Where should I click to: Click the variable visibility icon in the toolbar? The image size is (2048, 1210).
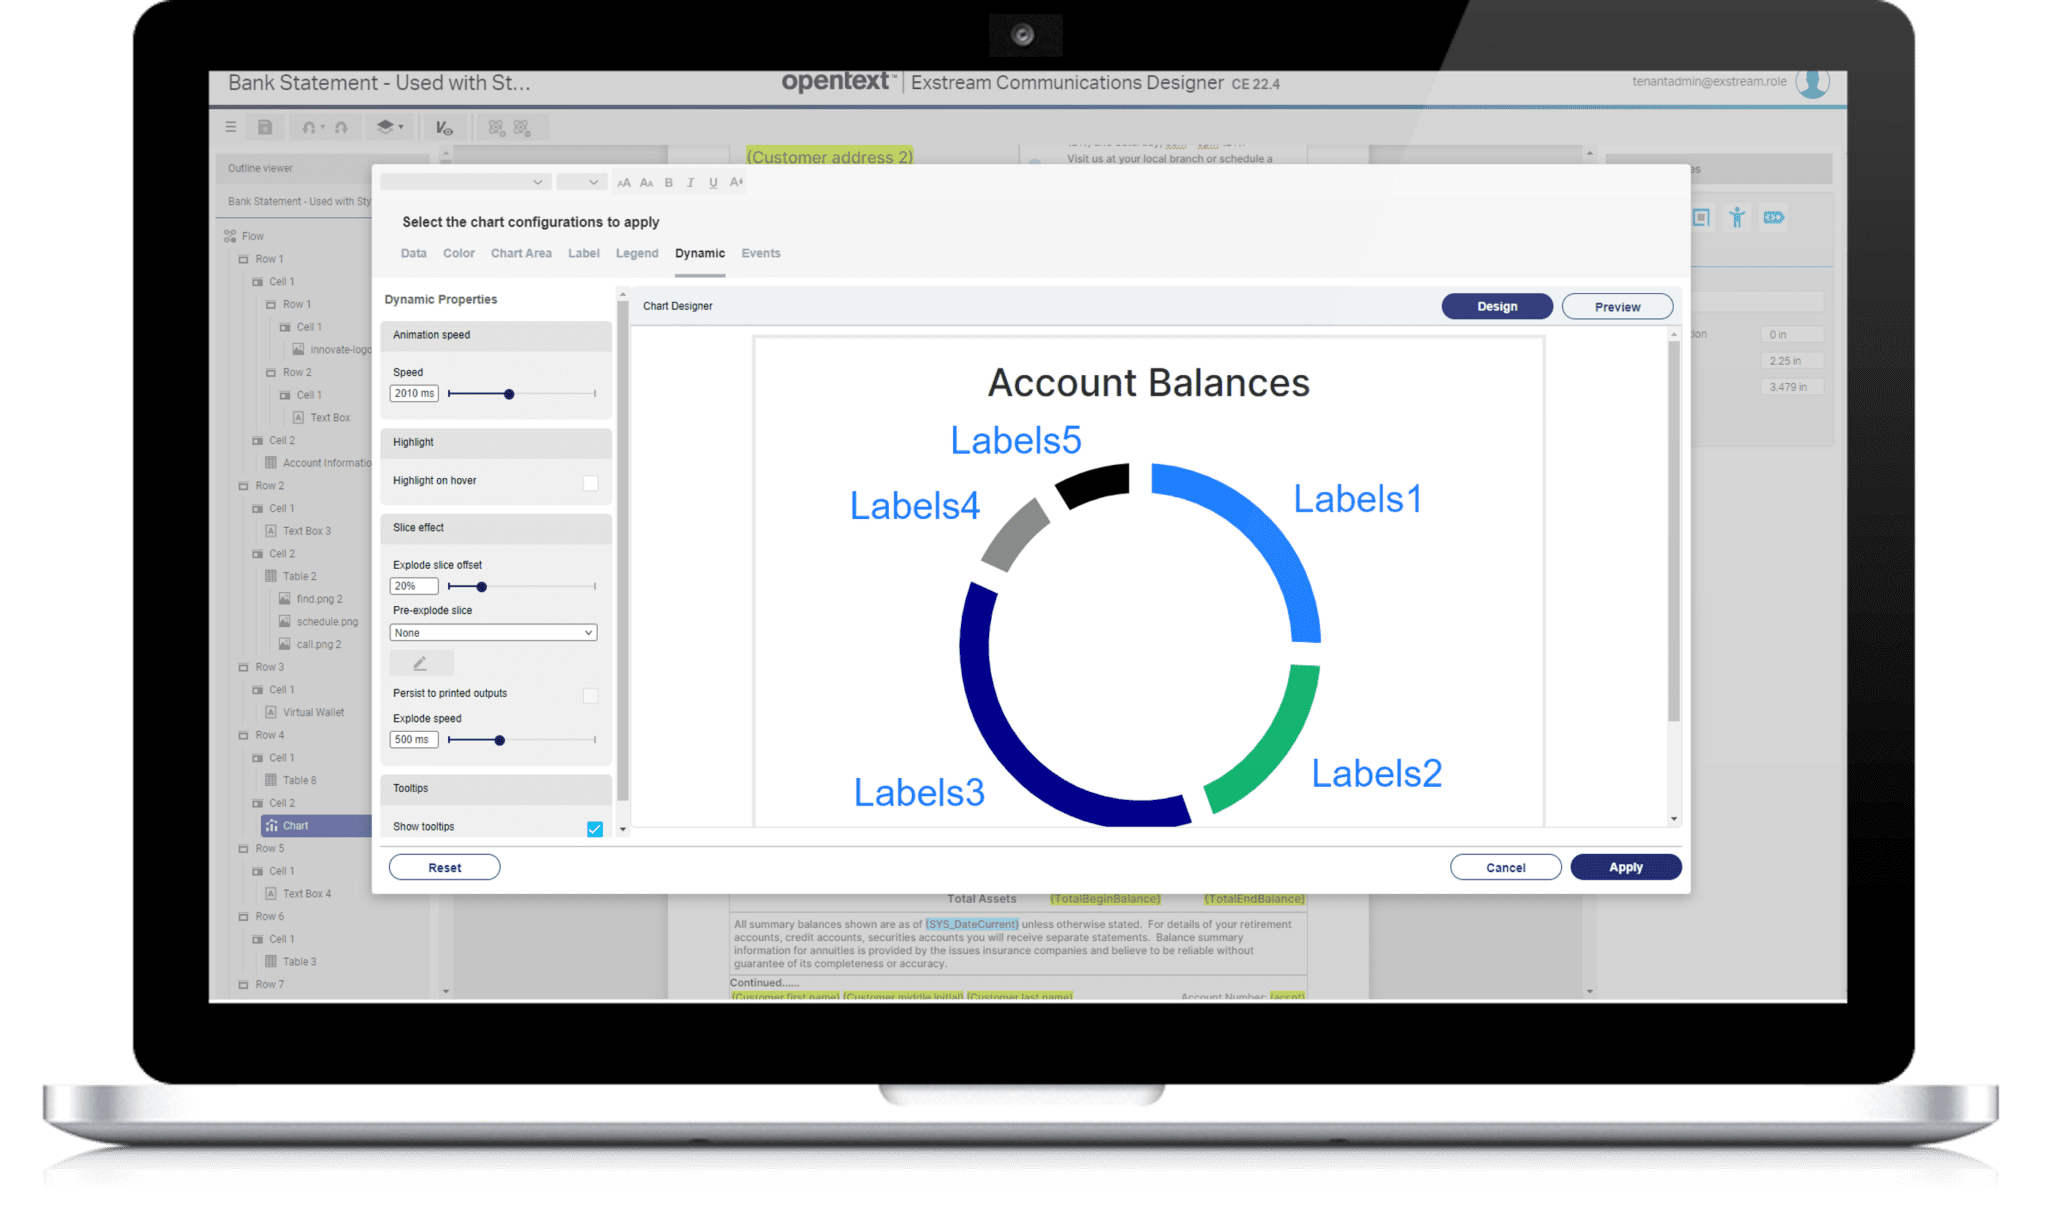(444, 128)
